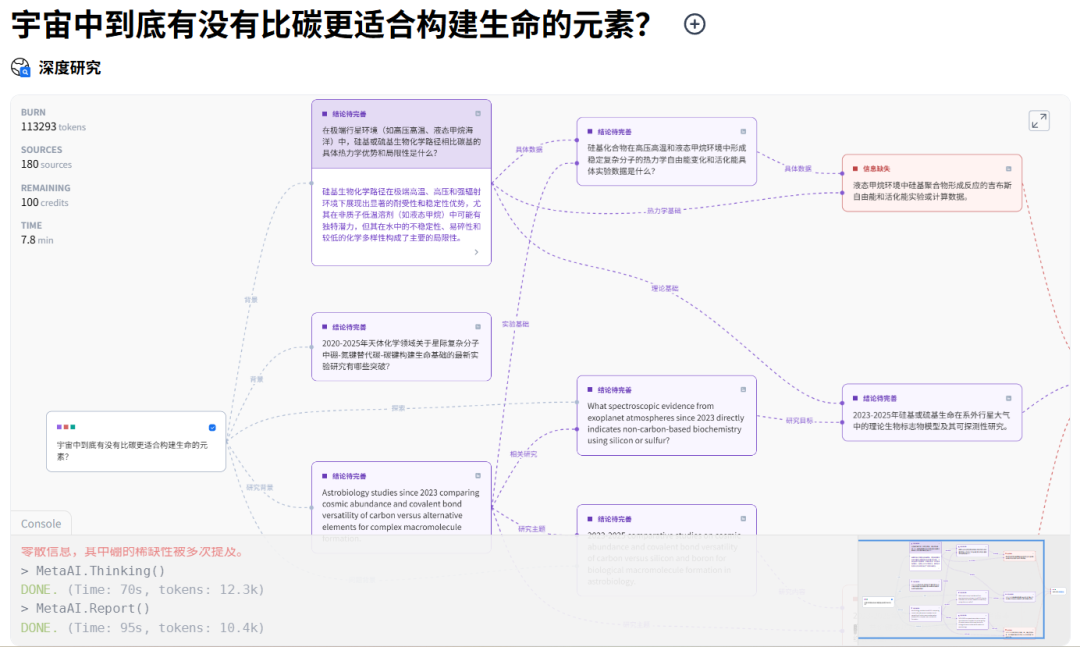Click the 热力学基础 edge label

click(x=663, y=211)
